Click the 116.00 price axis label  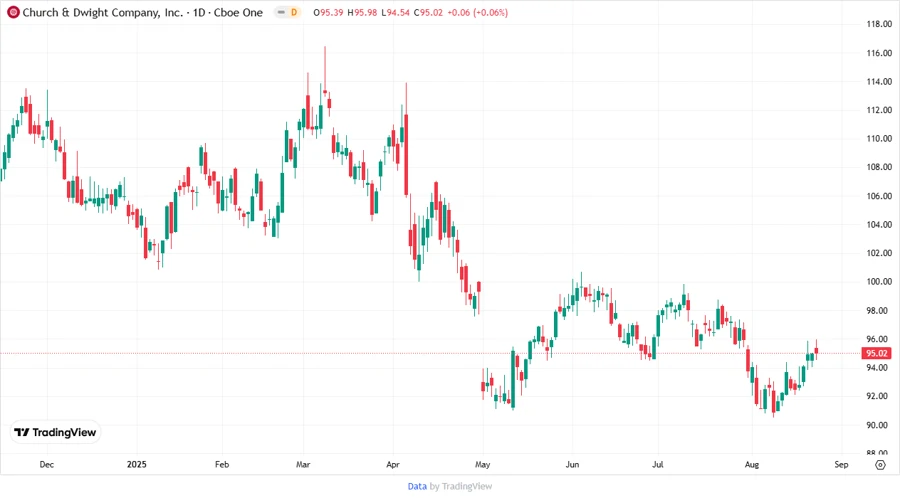tap(879, 53)
